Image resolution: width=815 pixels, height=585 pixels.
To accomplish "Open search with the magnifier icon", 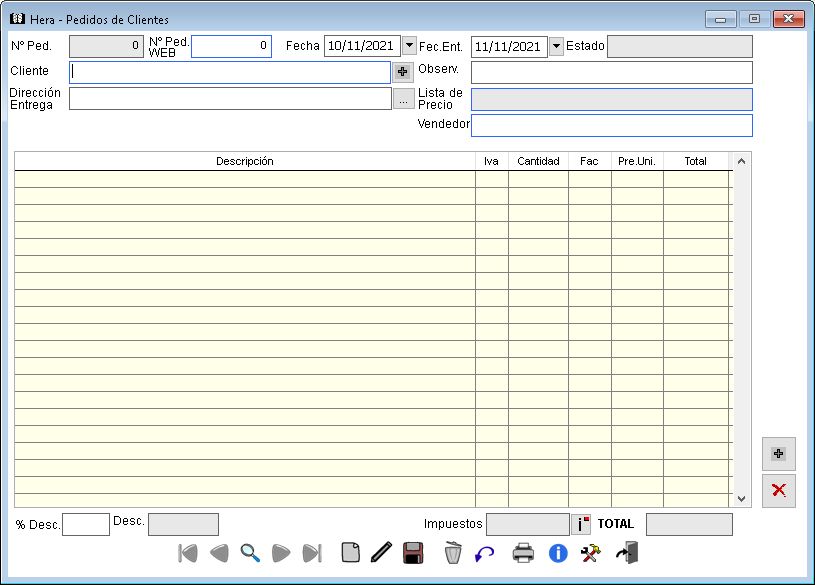I will (x=250, y=553).
